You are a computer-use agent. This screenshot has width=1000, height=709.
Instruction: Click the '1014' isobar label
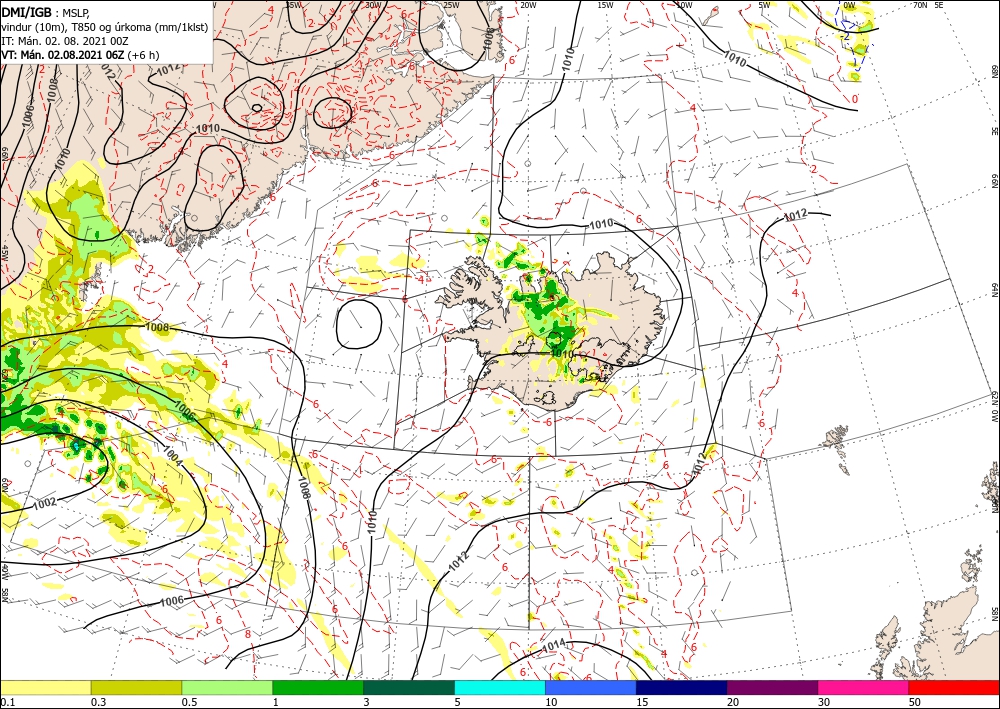553,647
